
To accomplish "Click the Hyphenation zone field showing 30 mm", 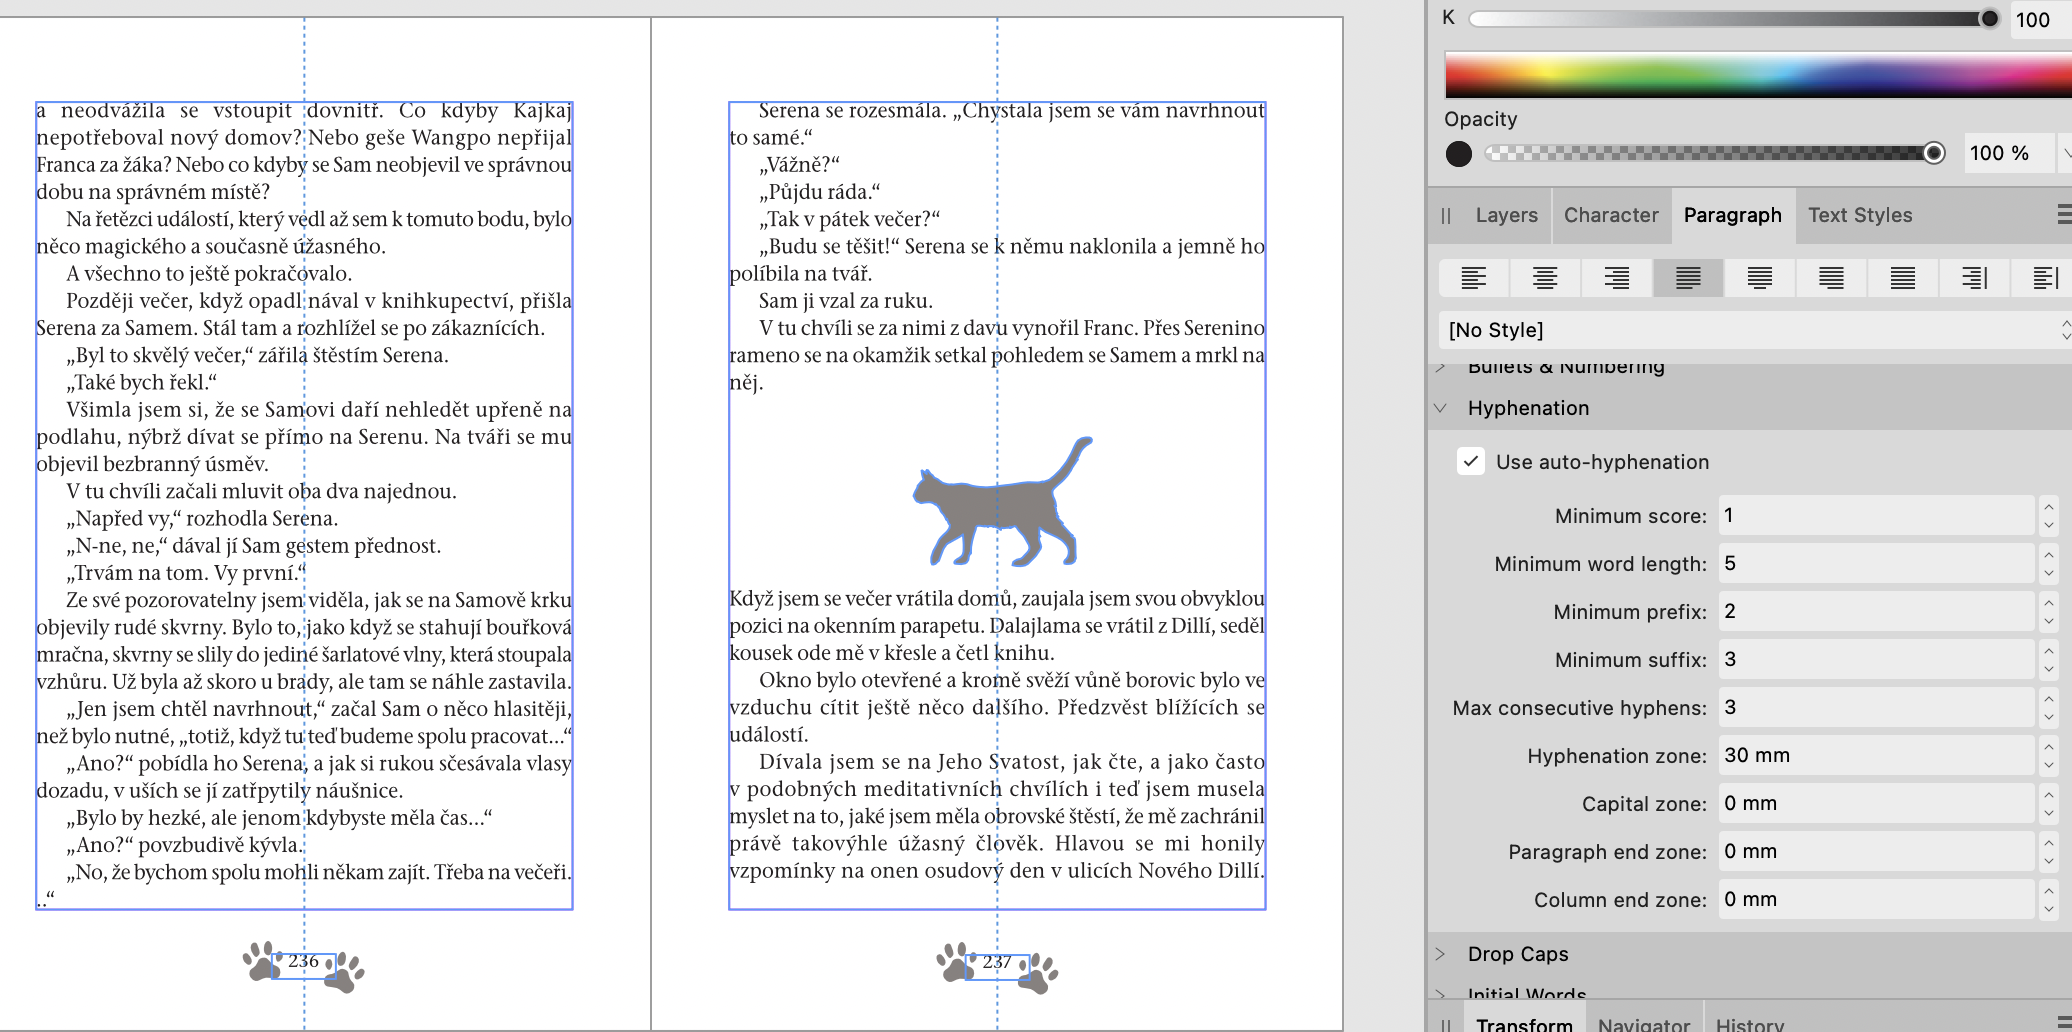I will point(1877,756).
